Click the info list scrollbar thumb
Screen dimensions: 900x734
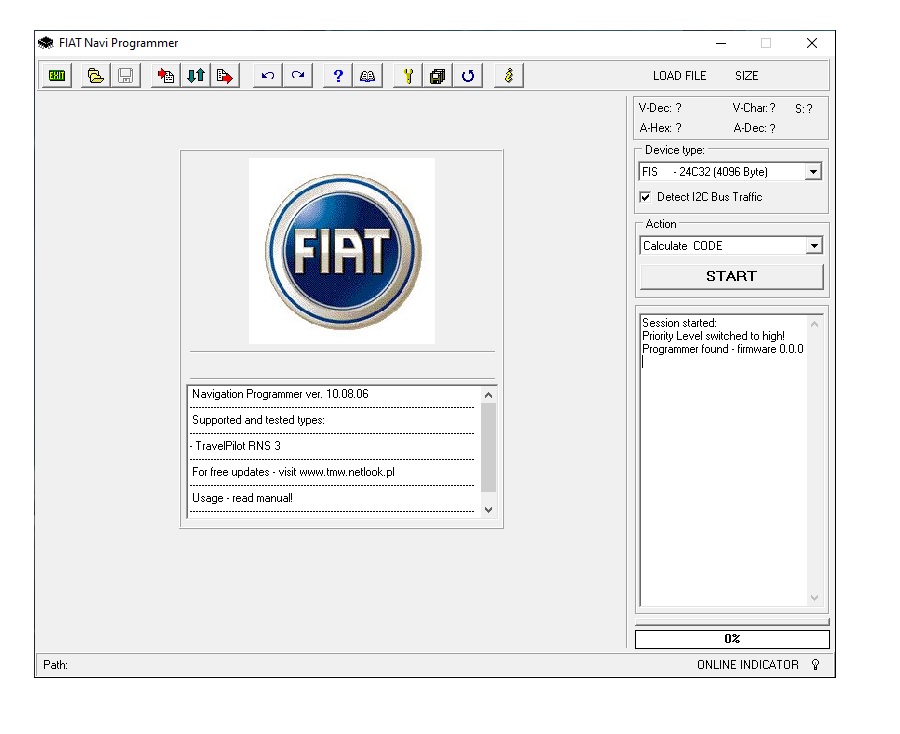pyautogui.click(x=488, y=447)
